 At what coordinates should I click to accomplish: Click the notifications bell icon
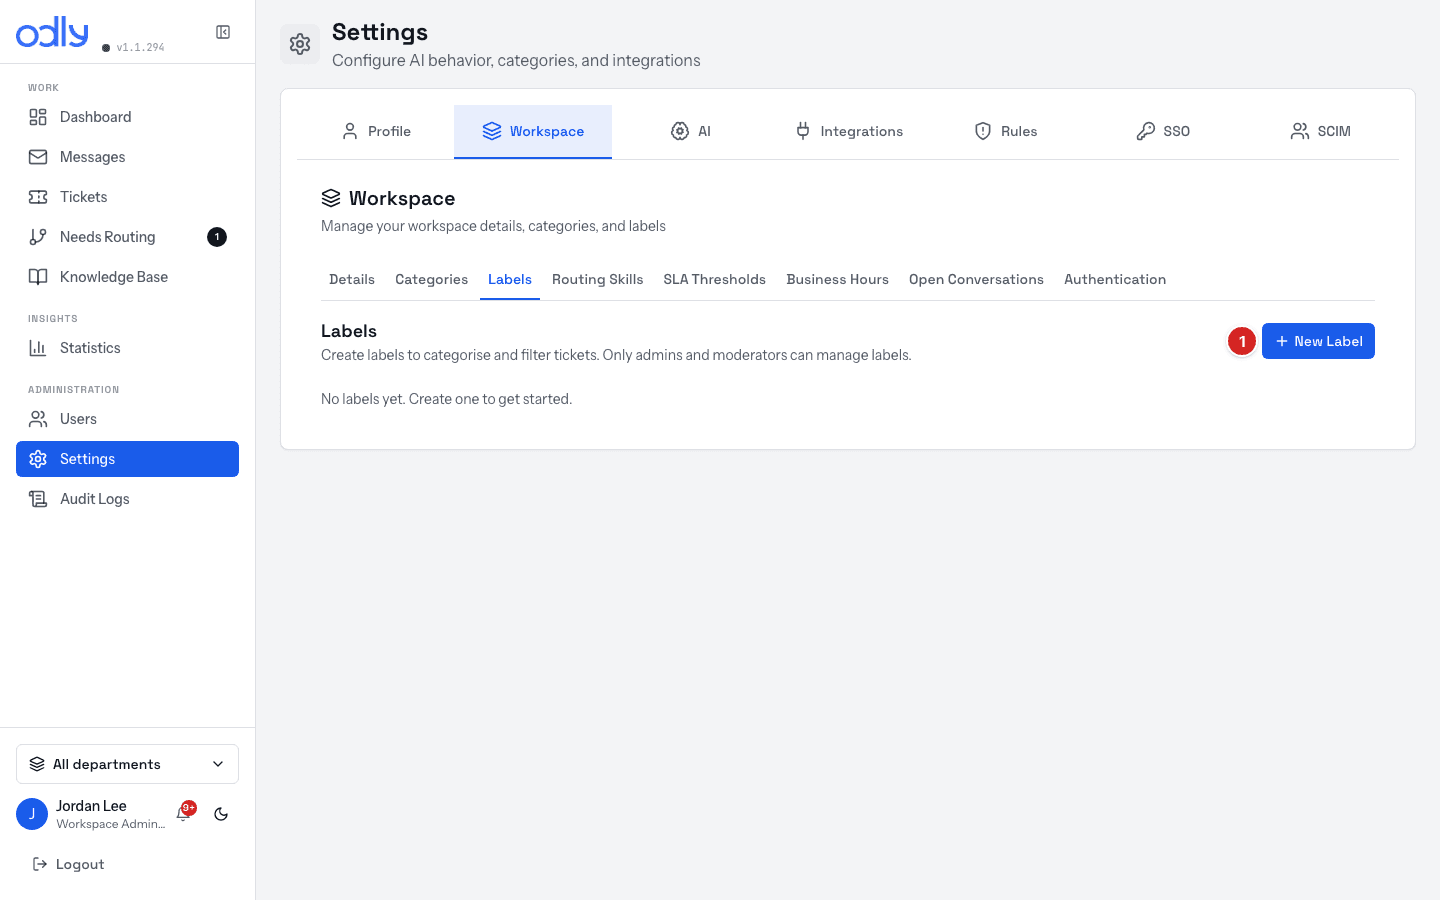tap(184, 814)
